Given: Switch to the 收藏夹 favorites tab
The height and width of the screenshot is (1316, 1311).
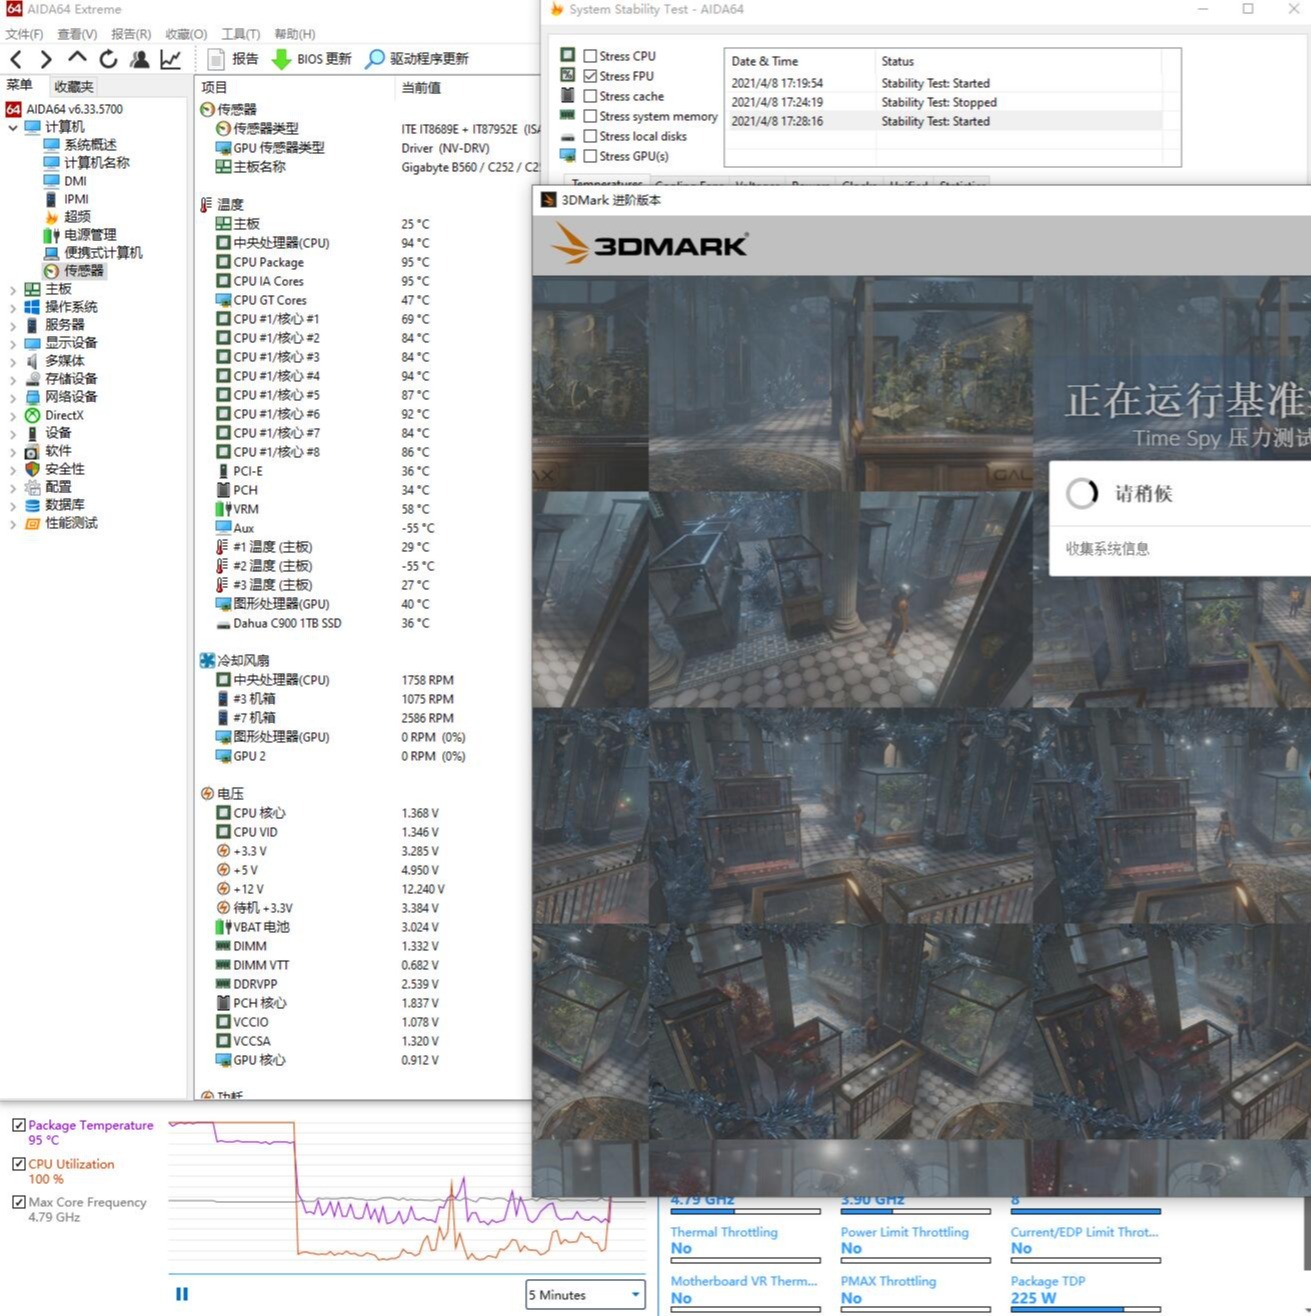Looking at the screenshot, I should click(74, 87).
